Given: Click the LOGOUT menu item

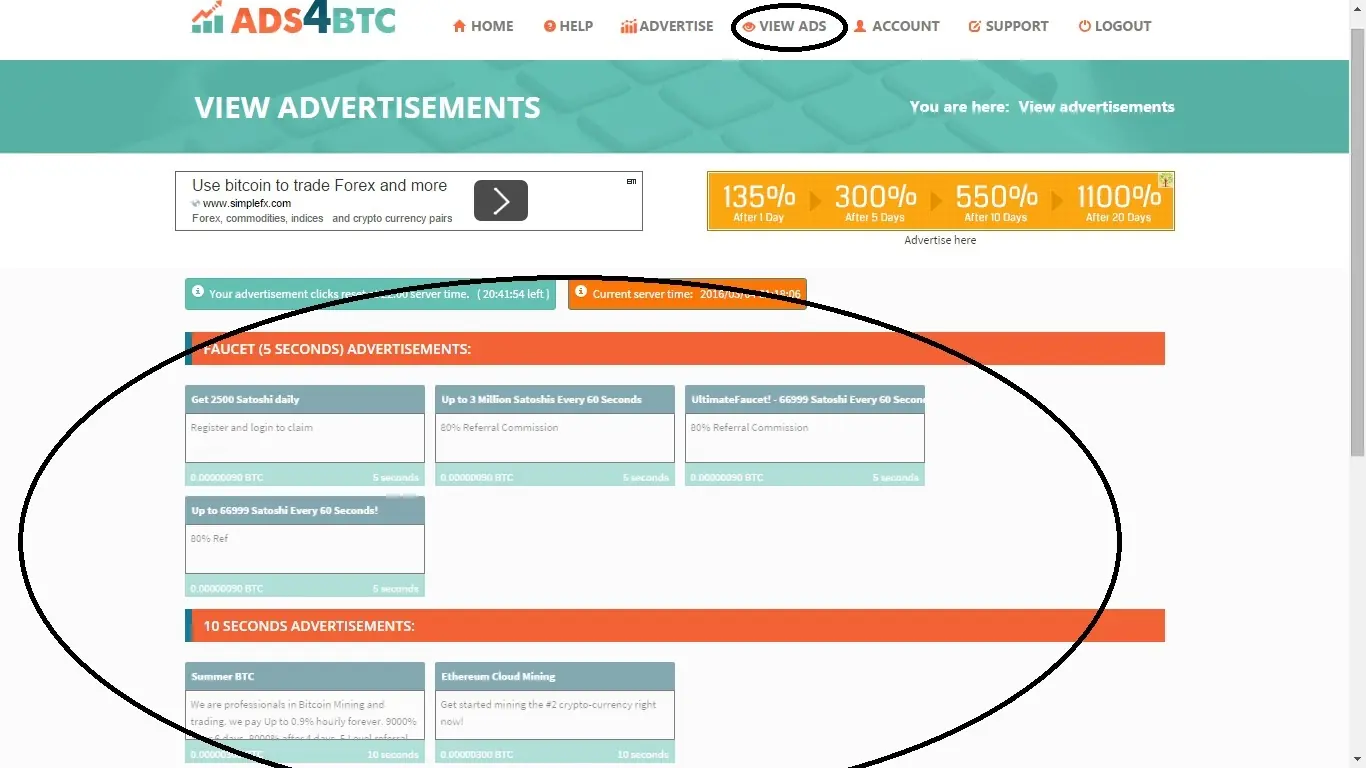Looking at the screenshot, I should [1114, 26].
